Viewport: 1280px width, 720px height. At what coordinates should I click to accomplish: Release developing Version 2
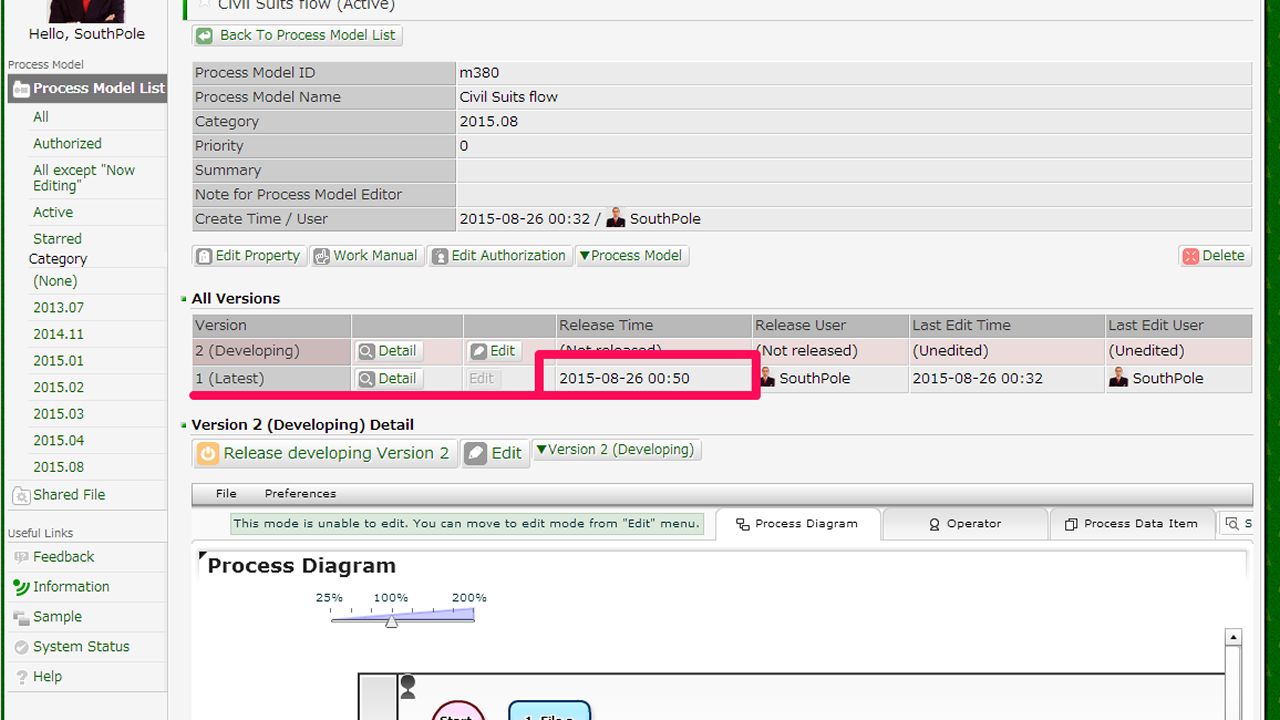[x=324, y=453]
